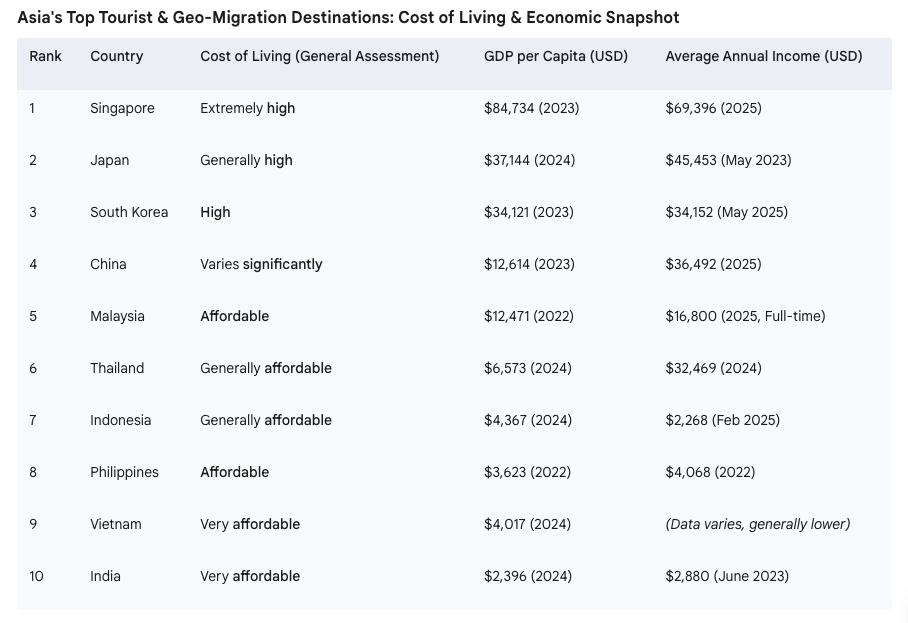Select the Singapore country cell
Image resolution: width=908 pixels, height=623 pixels.
122,108
